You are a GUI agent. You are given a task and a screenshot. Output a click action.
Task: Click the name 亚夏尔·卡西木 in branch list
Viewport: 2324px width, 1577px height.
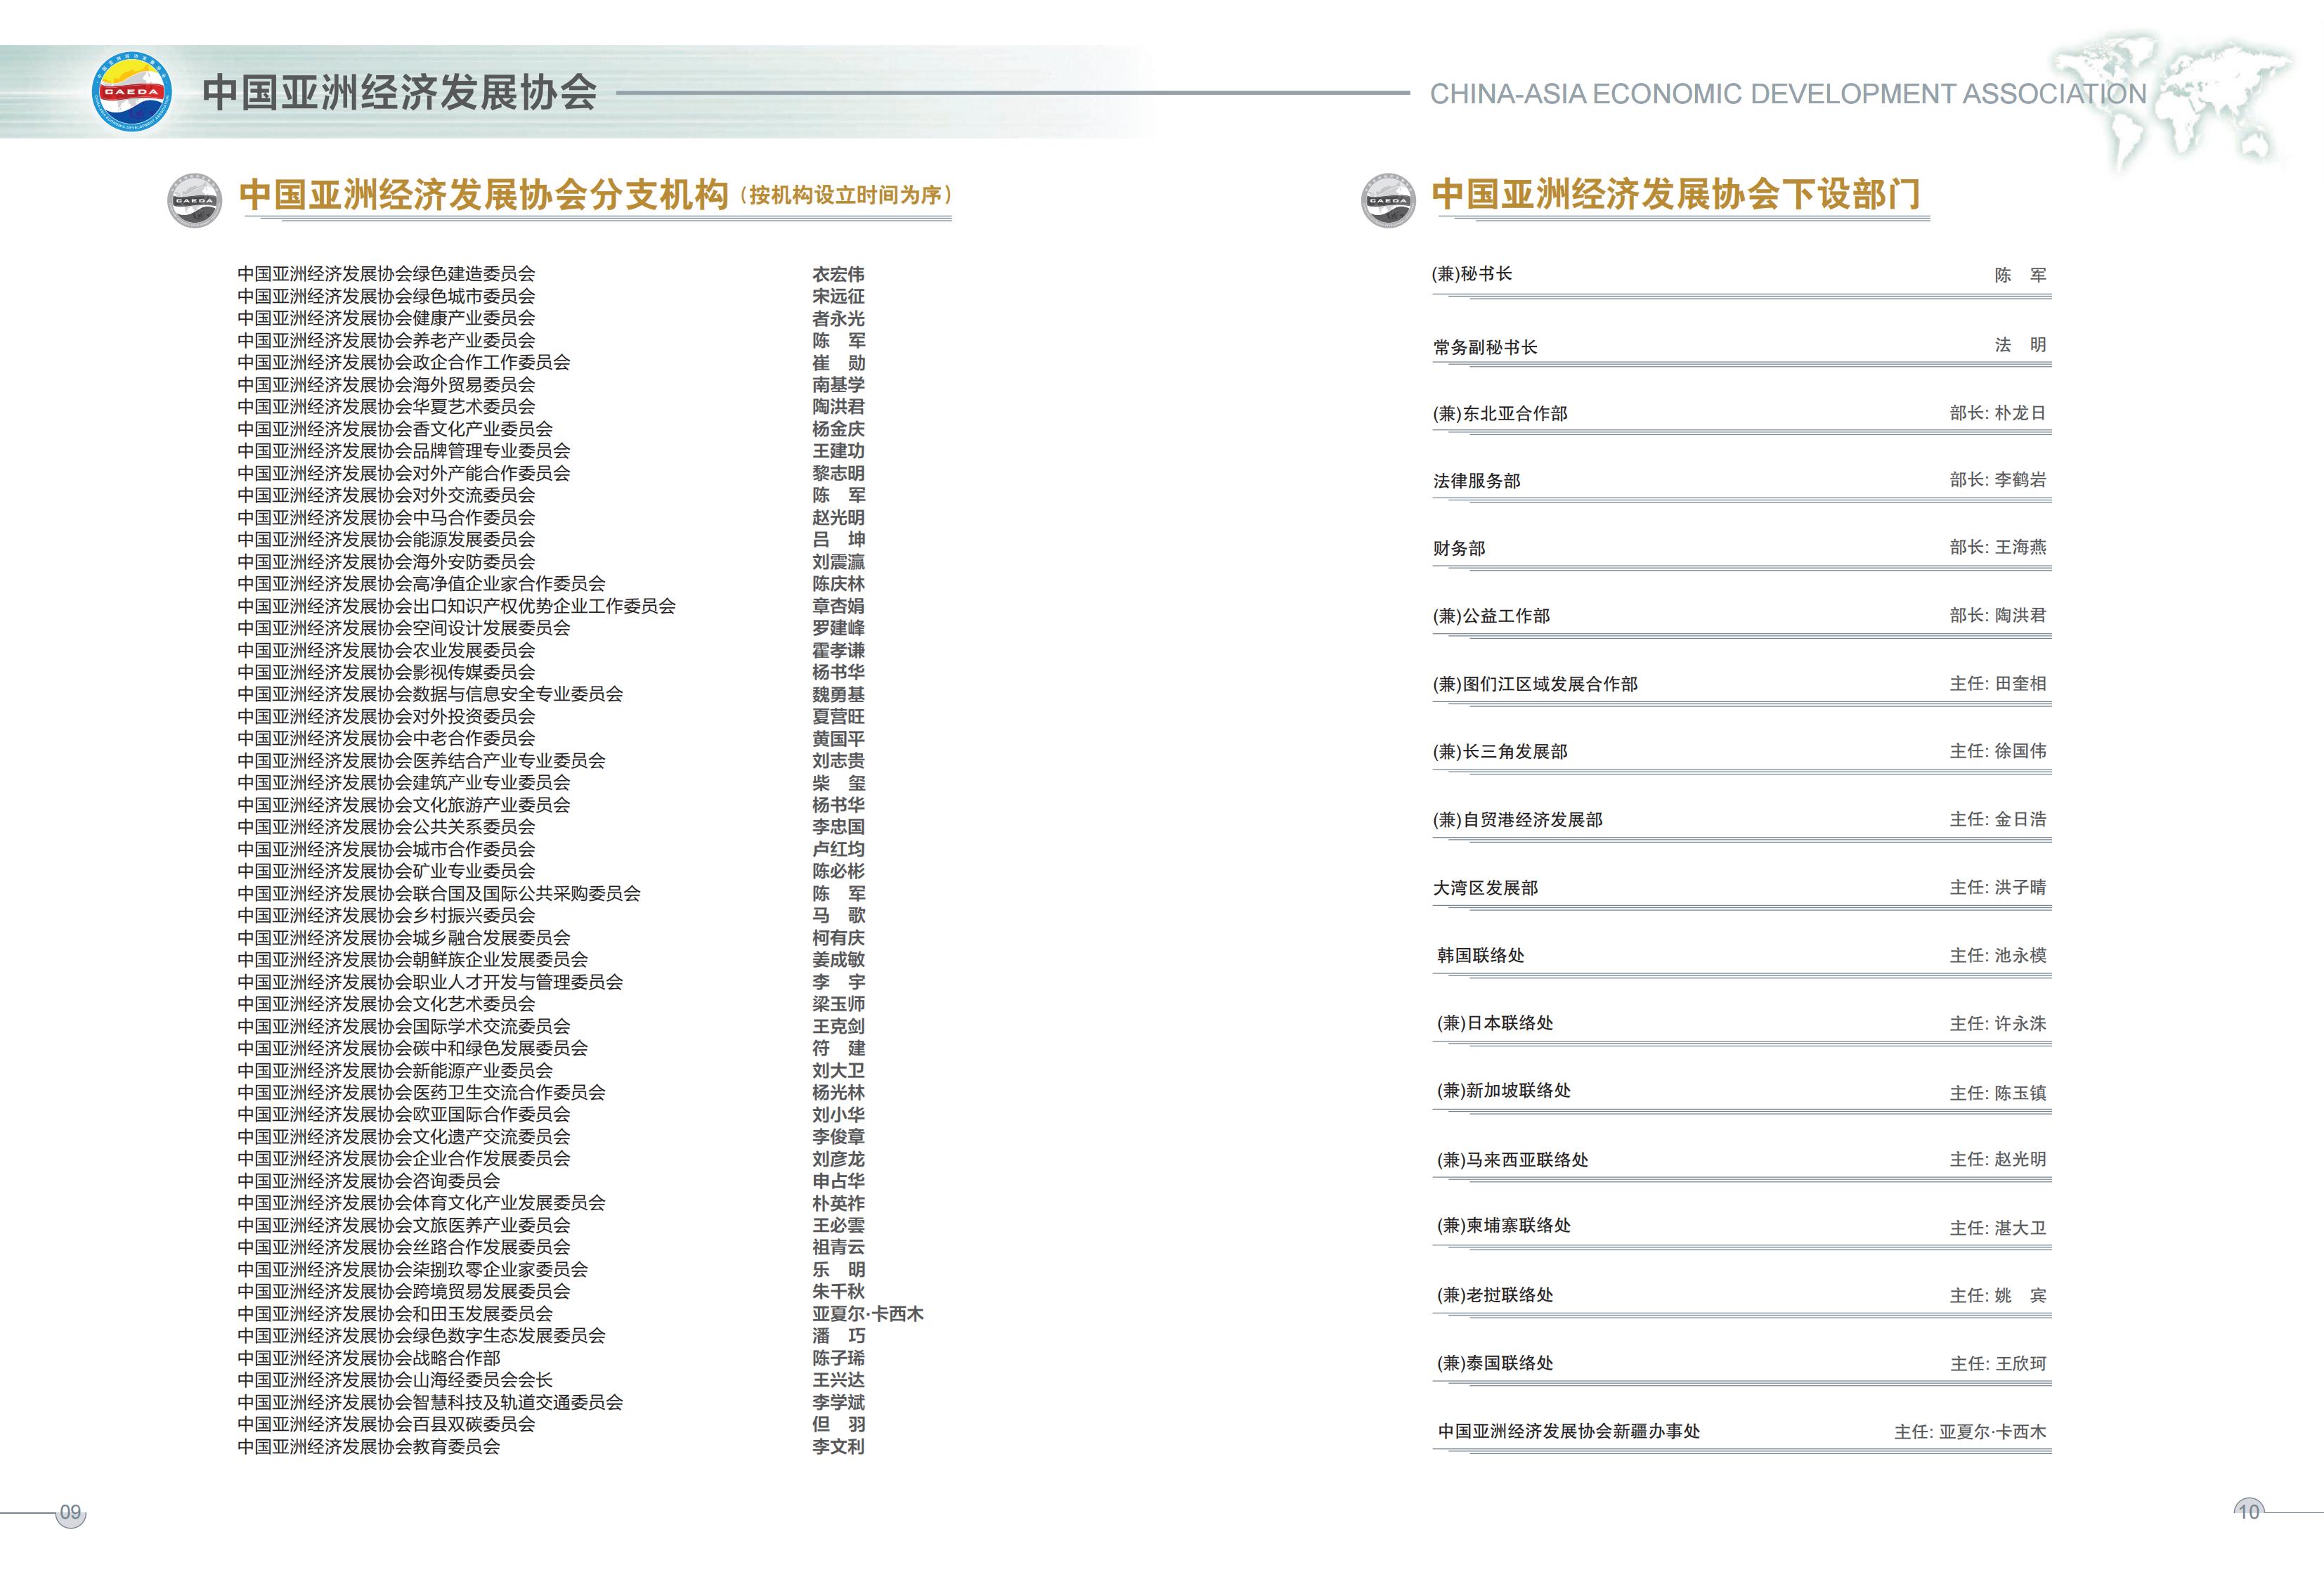pyautogui.click(x=868, y=1314)
